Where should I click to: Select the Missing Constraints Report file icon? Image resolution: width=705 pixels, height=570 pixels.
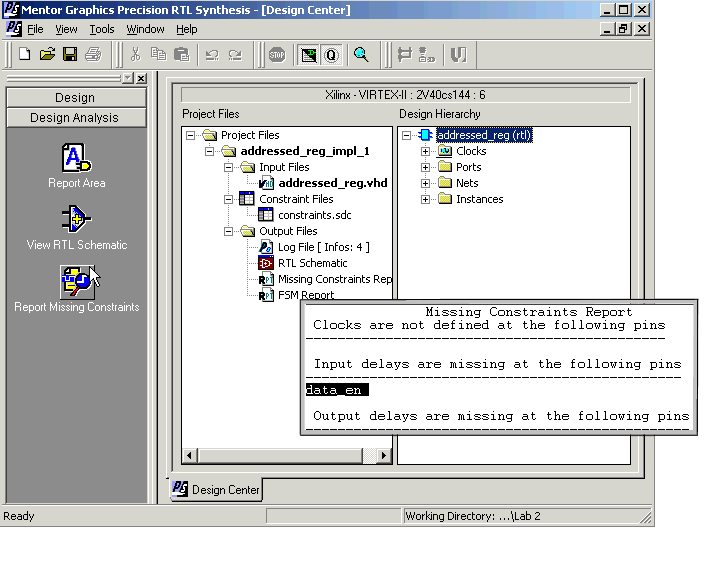click(x=266, y=279)
